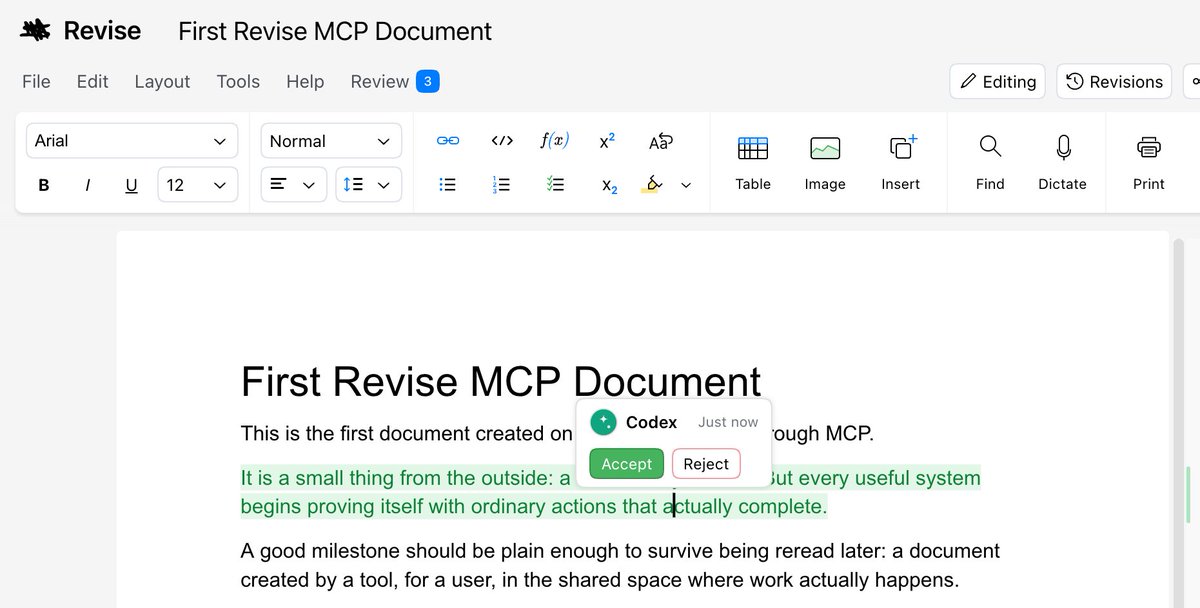Click the paragraph starting 'A good milestone'
Image resolution: width=1200 pixels, height=608 pixels.
pos(620,565)
